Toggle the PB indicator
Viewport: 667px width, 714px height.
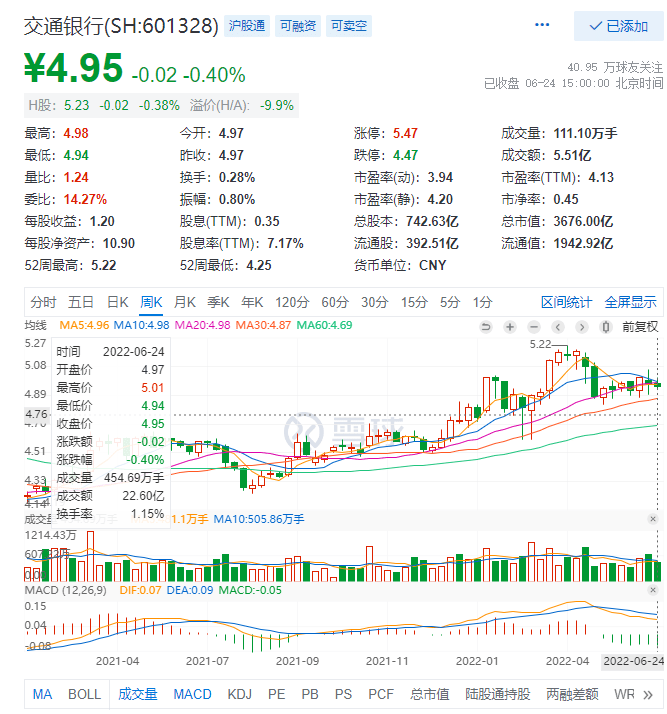click(x=310, y=694)
